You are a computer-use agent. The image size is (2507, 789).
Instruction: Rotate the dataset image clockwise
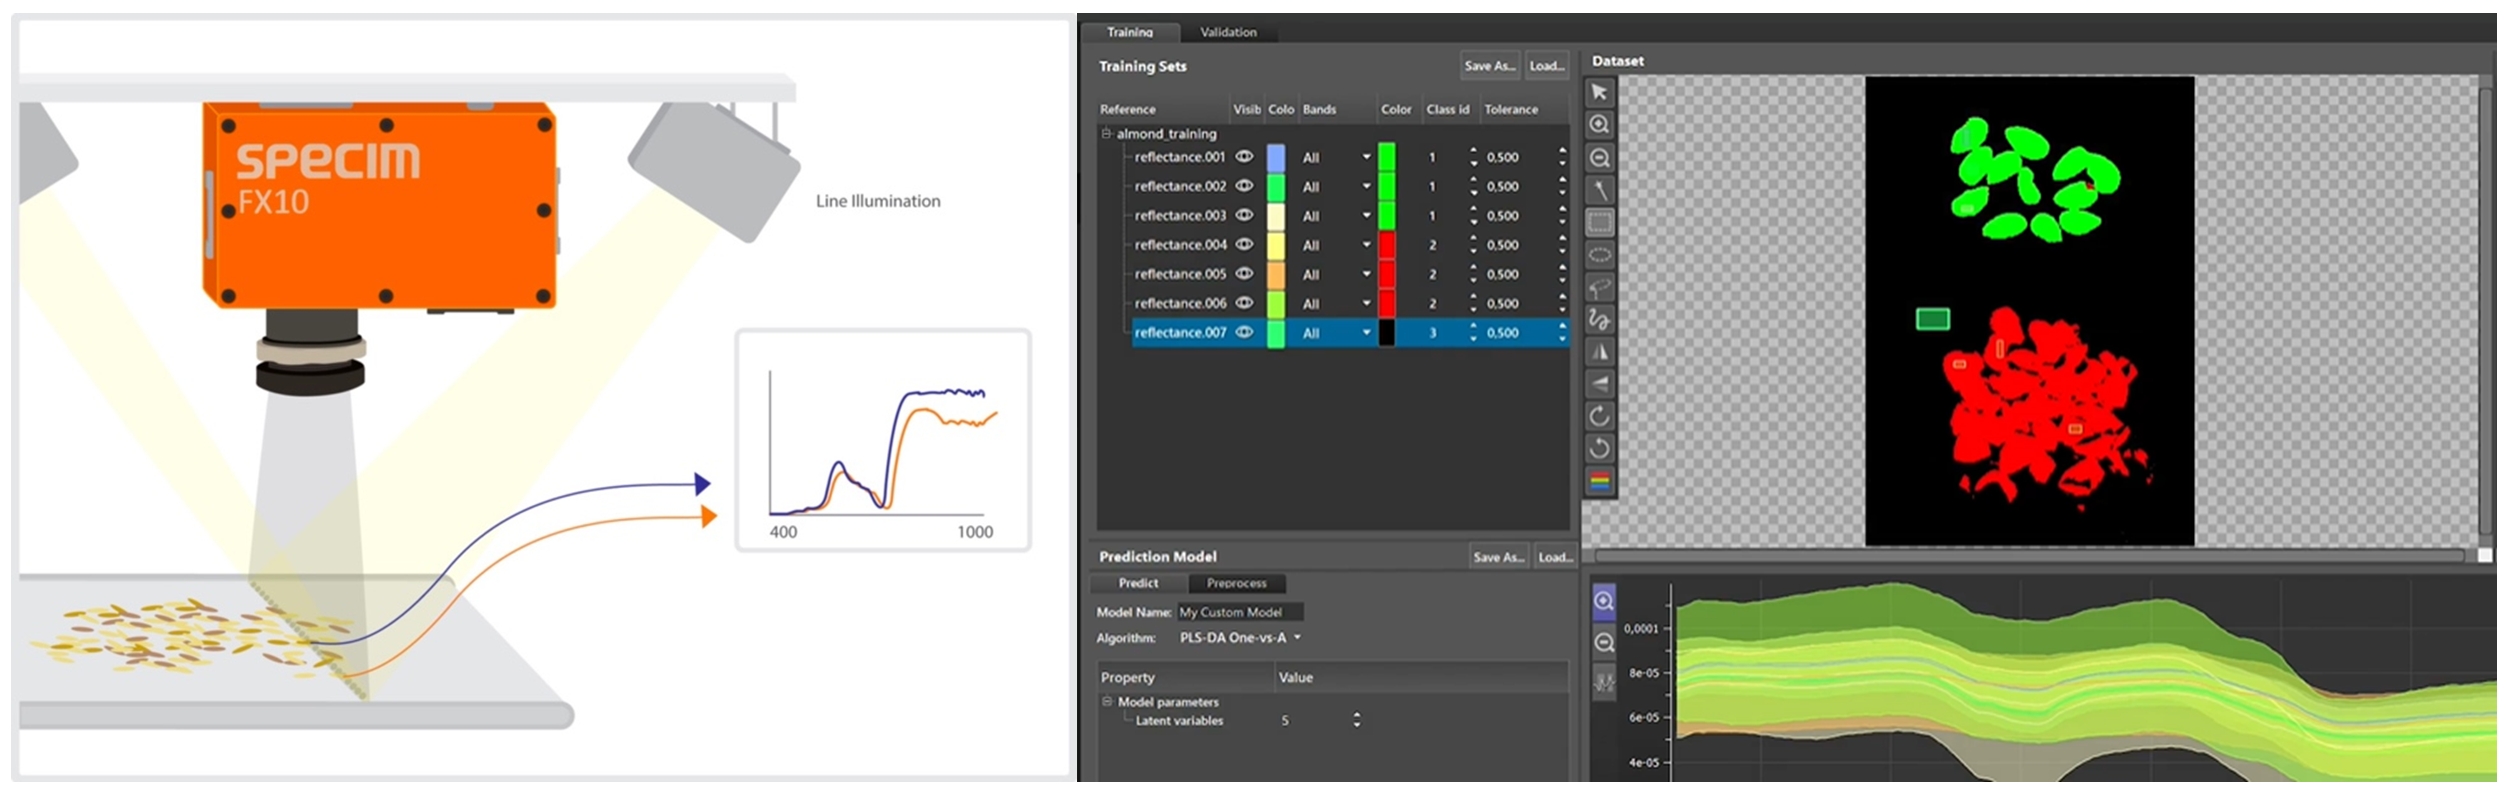click(1599, 416)
